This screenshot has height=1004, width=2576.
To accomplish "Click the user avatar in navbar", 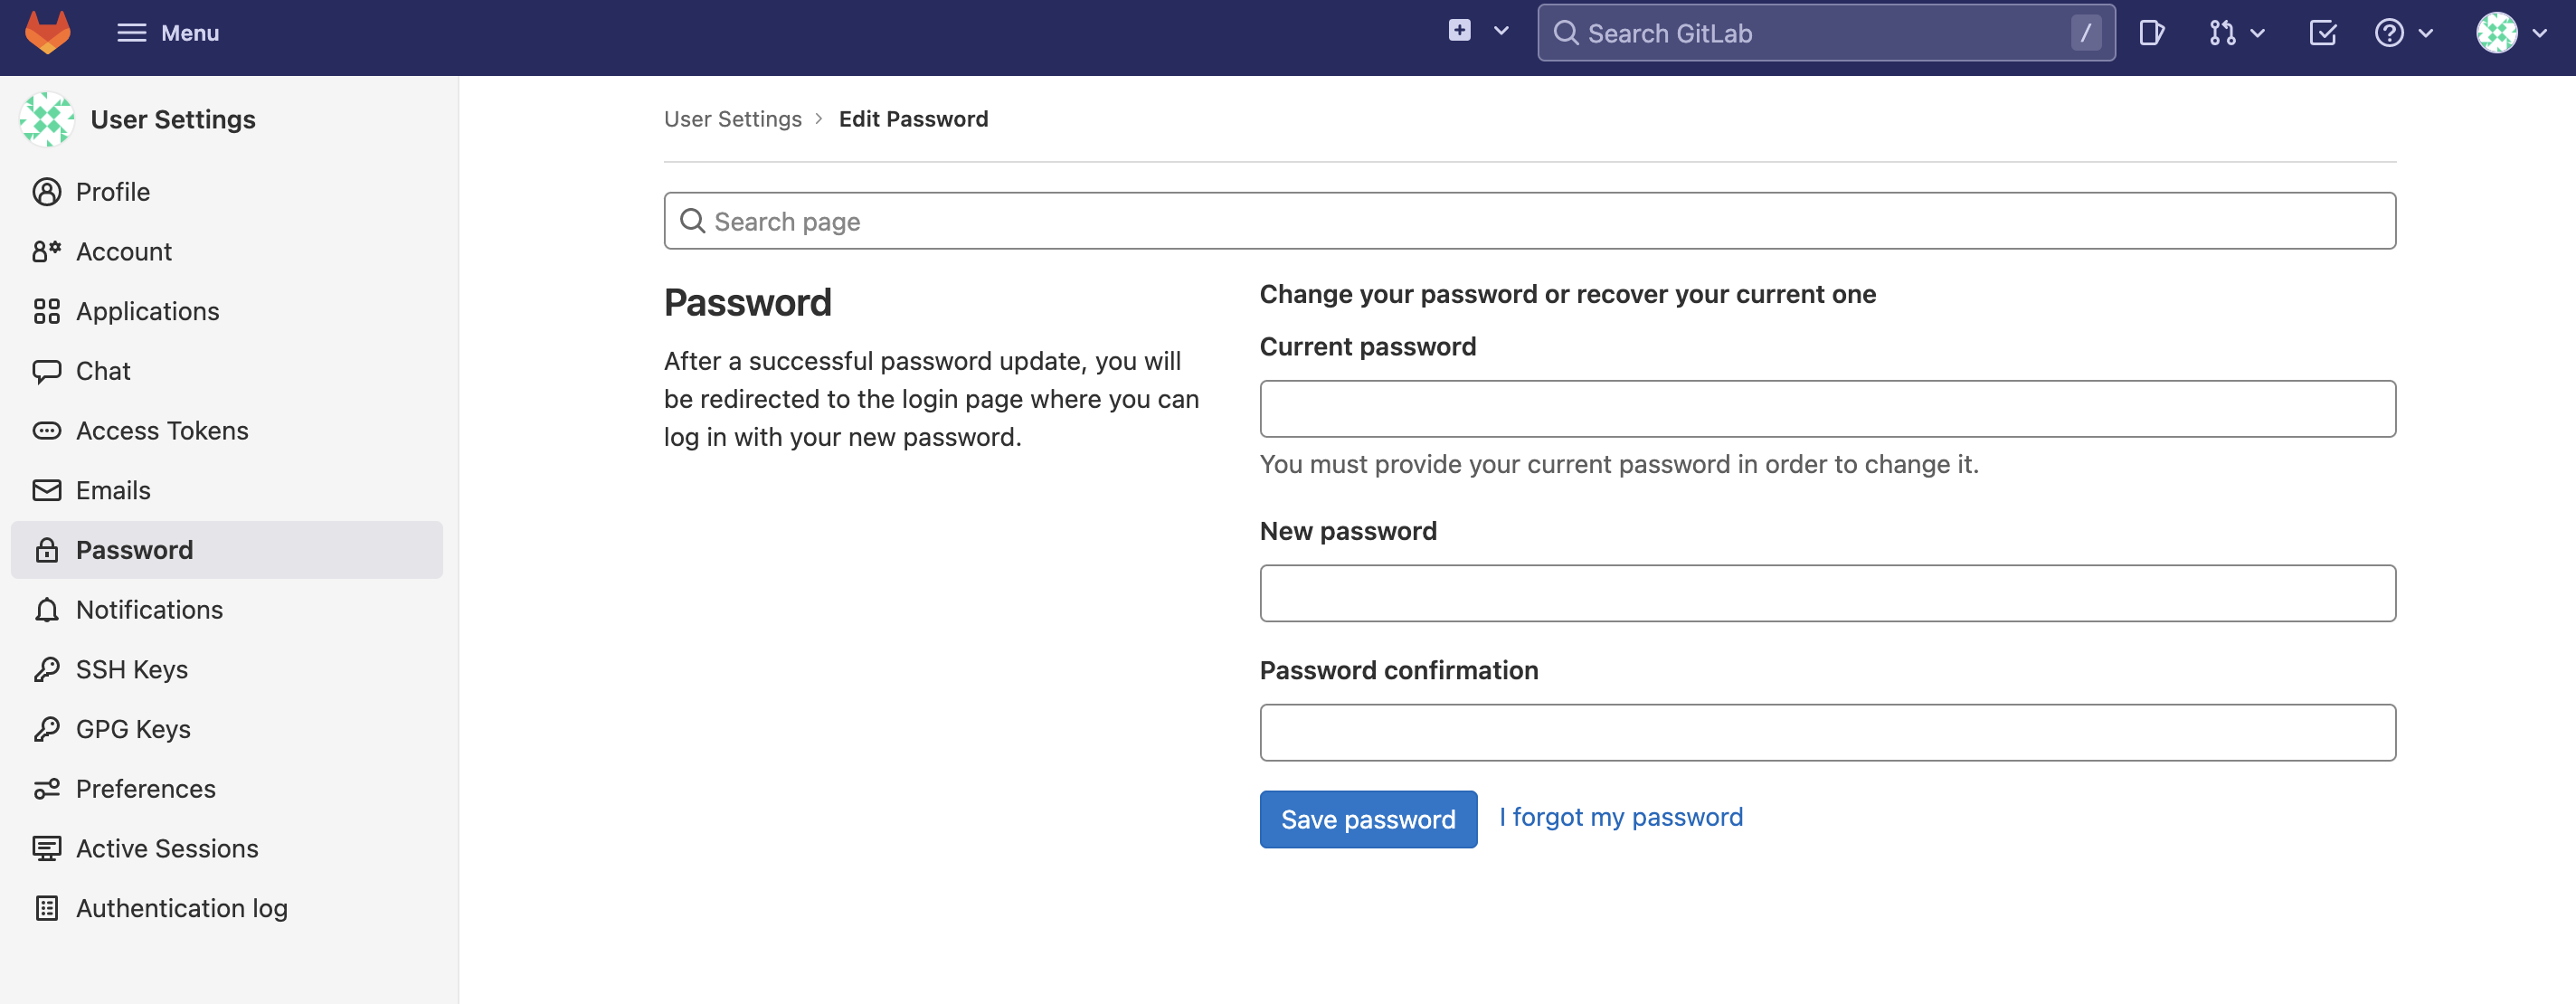I will (2496, 33).
